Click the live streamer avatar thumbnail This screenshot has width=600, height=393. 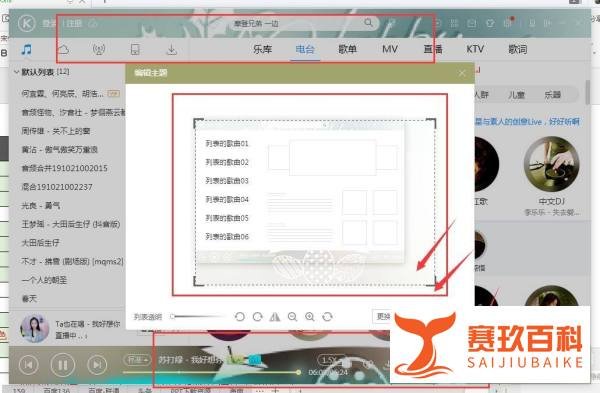coord(34,329)
